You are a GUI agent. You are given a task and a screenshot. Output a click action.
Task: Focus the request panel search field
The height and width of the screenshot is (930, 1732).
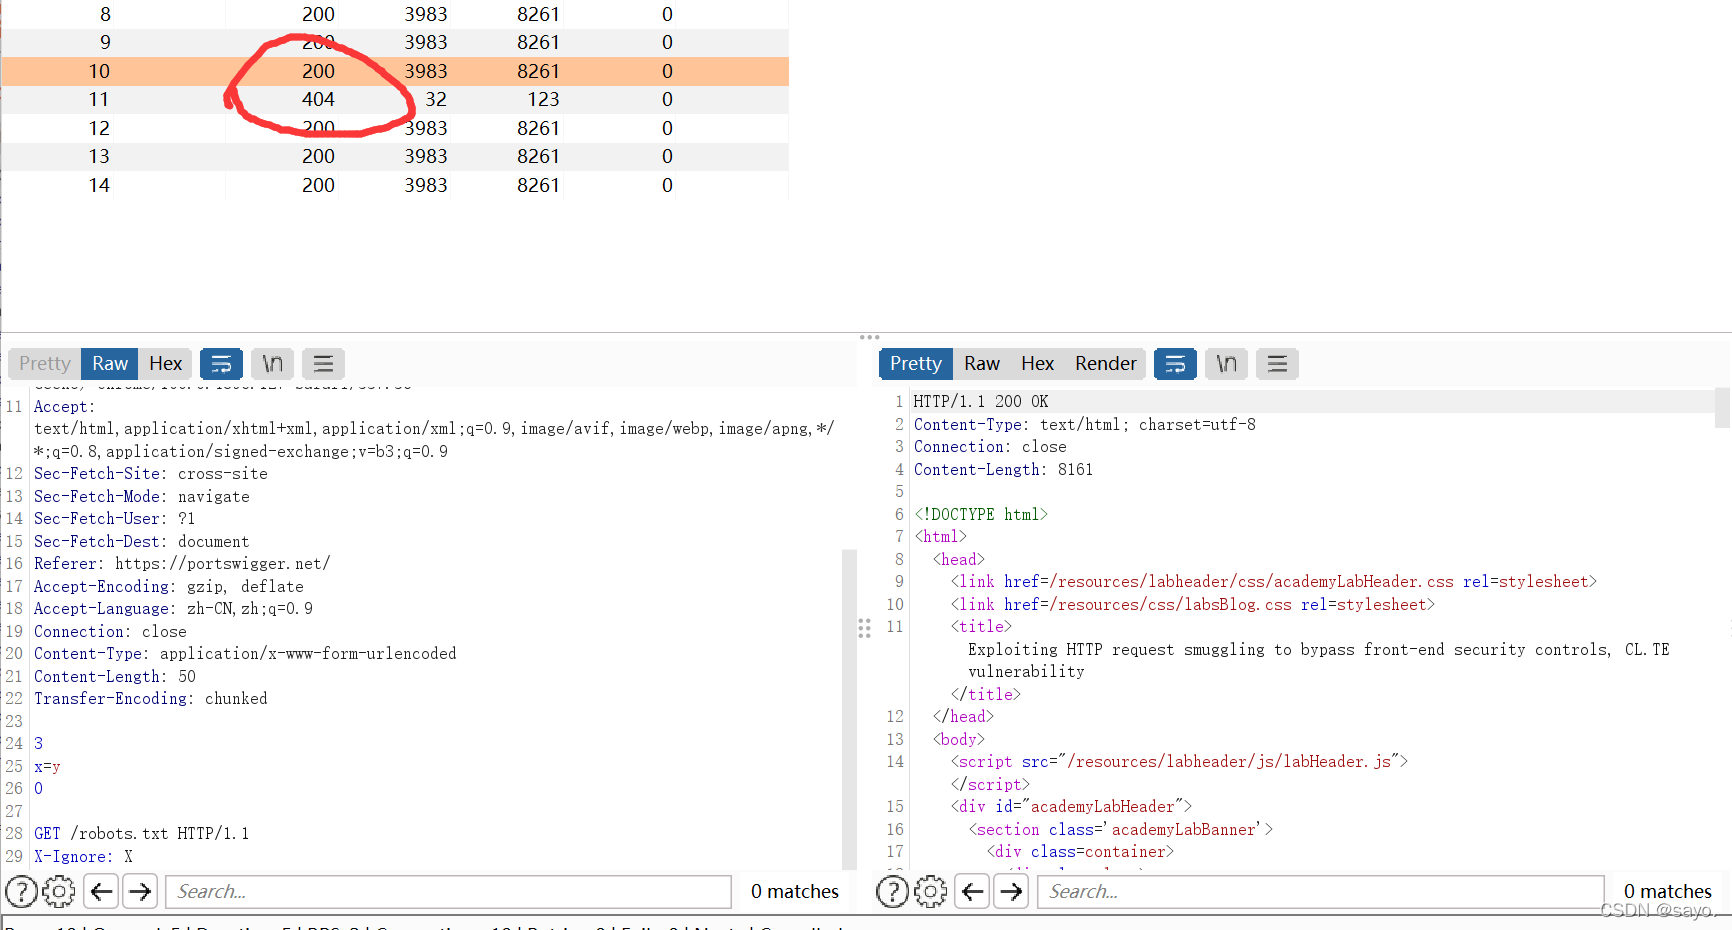[x=449, y=891]
